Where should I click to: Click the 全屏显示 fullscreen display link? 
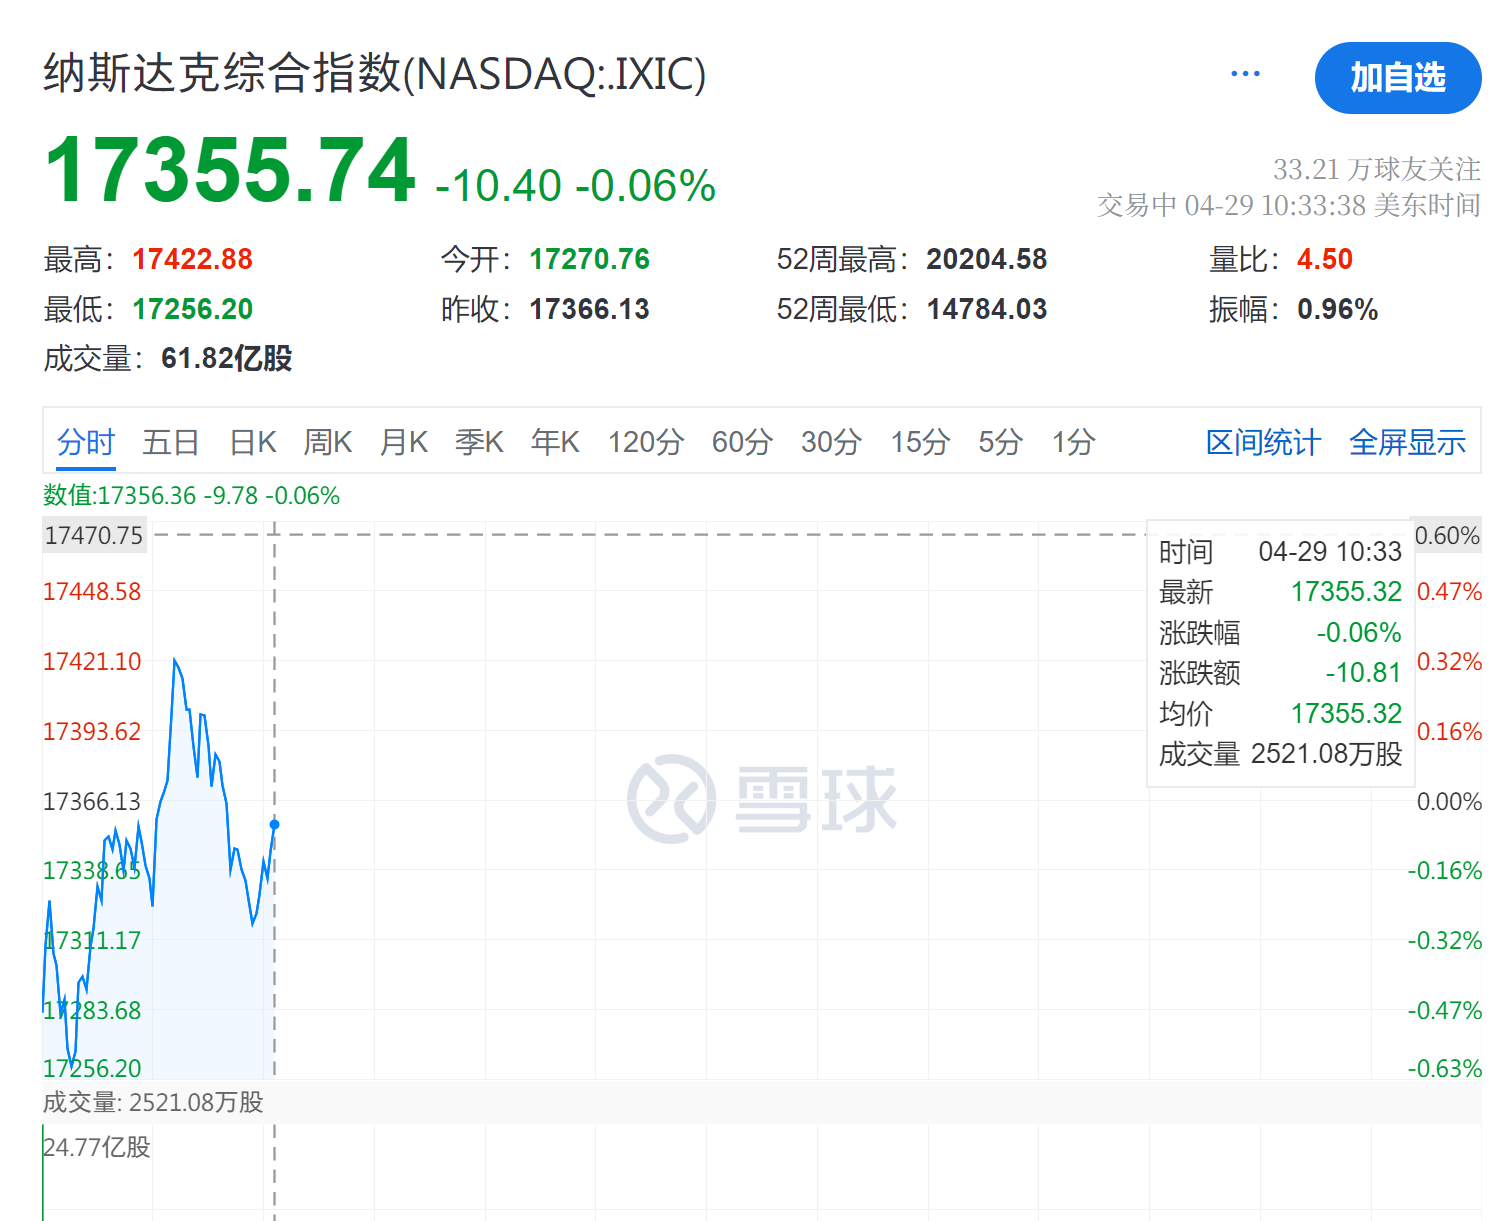(1407, 442)
